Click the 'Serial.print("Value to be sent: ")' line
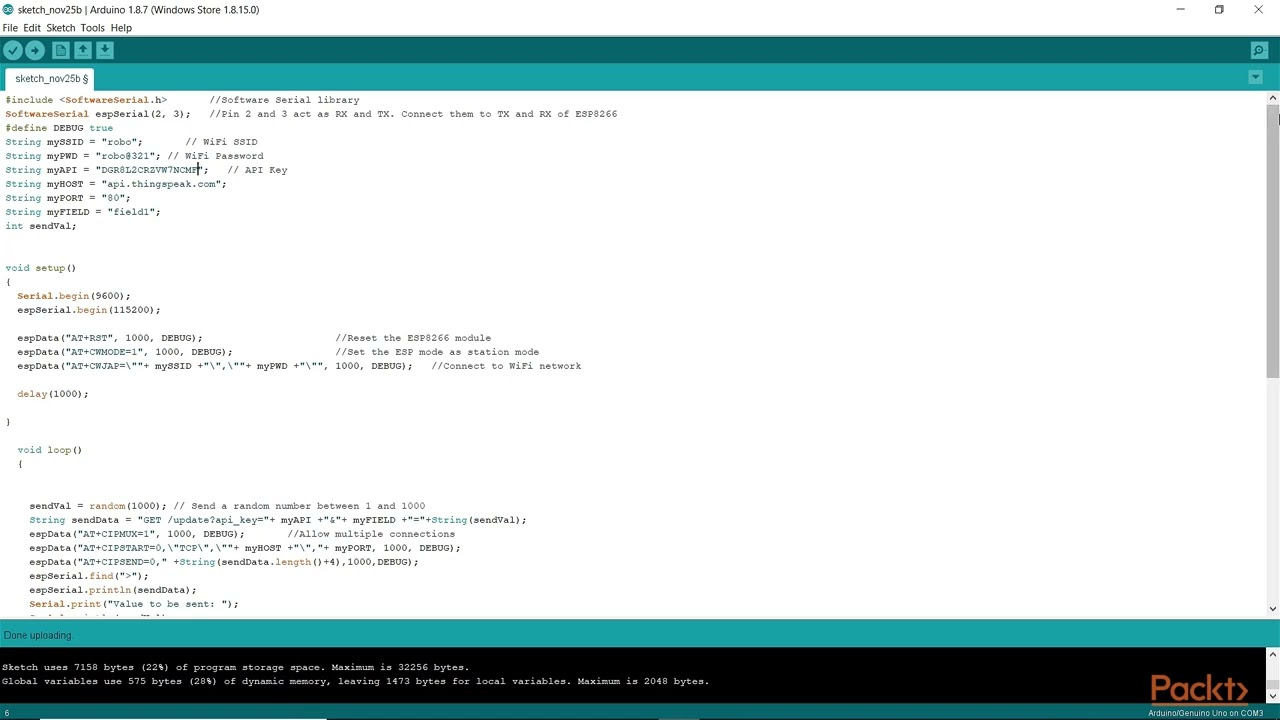This screenshot has width=1280, height=720. click(x=134, y=604)
